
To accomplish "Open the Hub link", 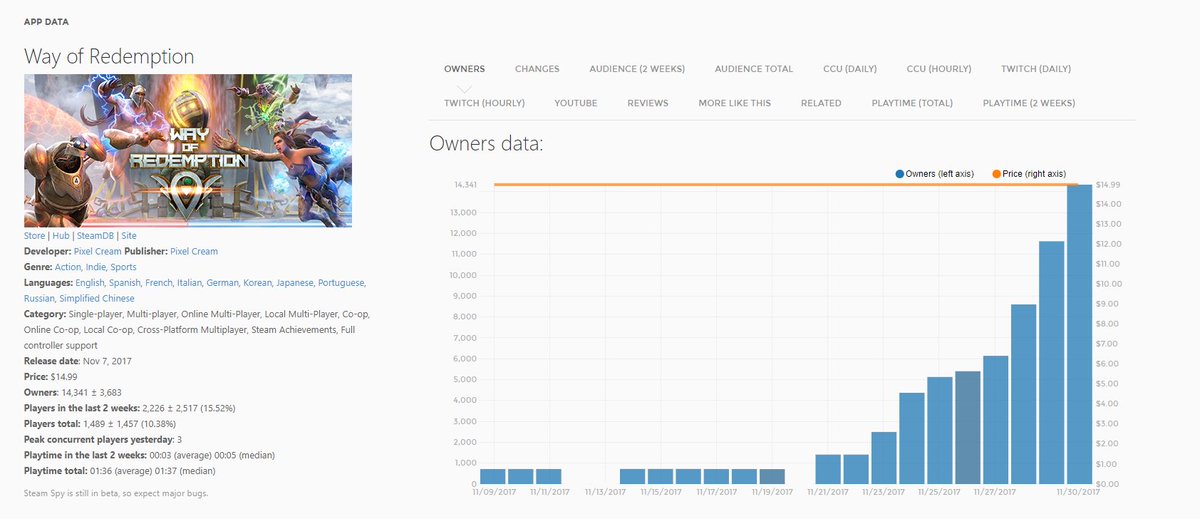I will click(61, 235).
